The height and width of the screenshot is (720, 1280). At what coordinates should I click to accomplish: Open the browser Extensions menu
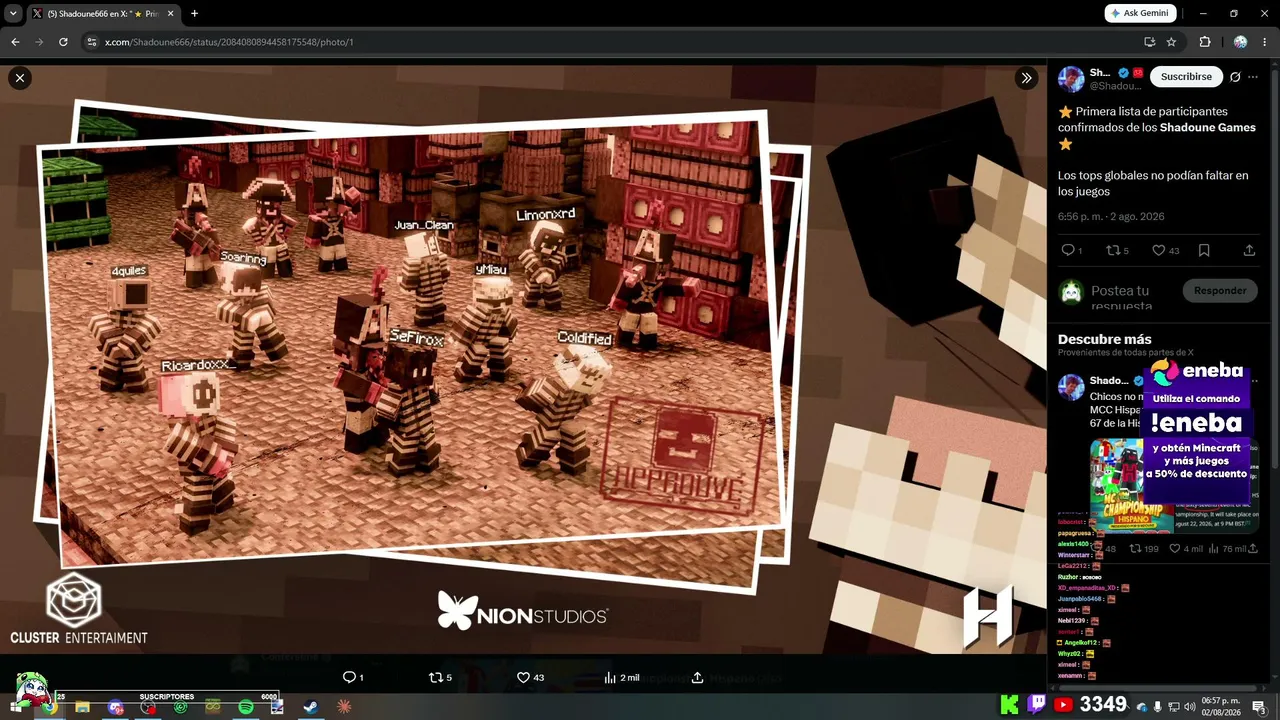pyautogui.click(x=1204, y=42)
